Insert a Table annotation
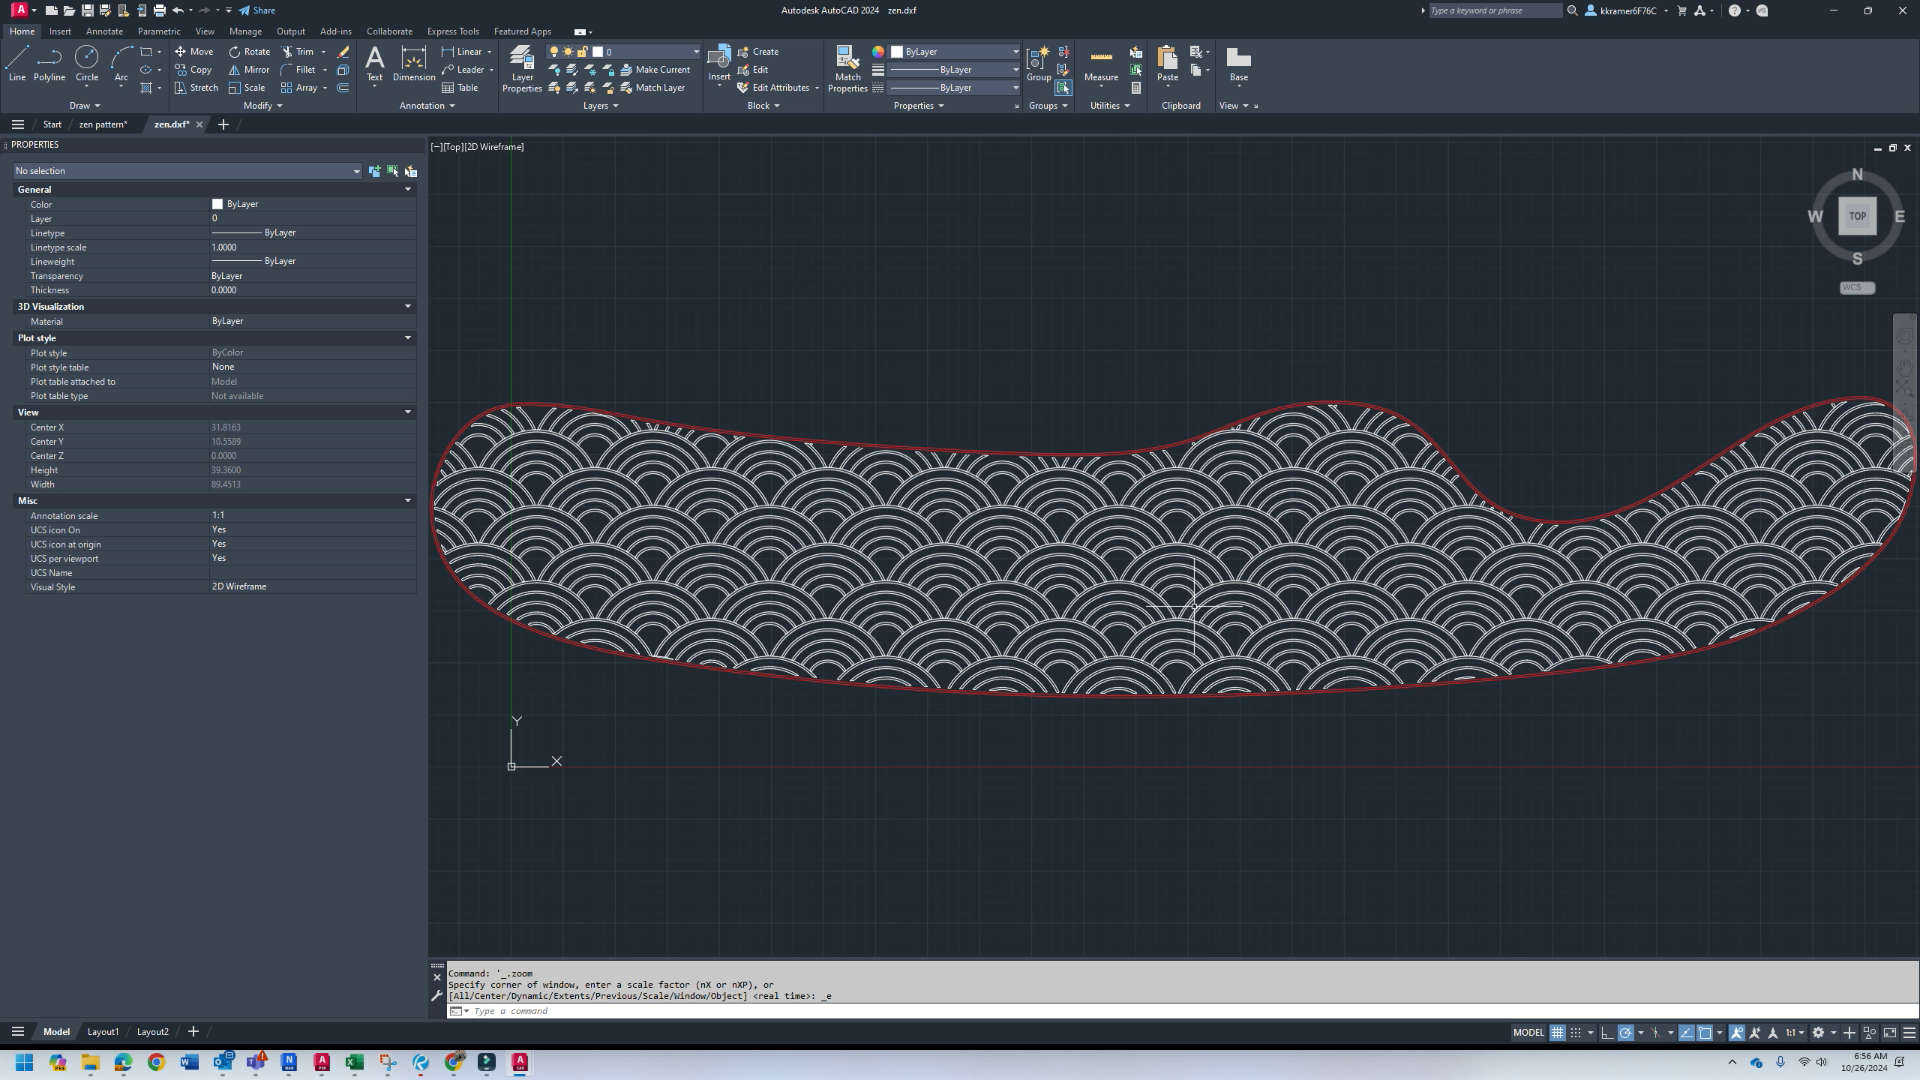 click(x=460, y=88)
